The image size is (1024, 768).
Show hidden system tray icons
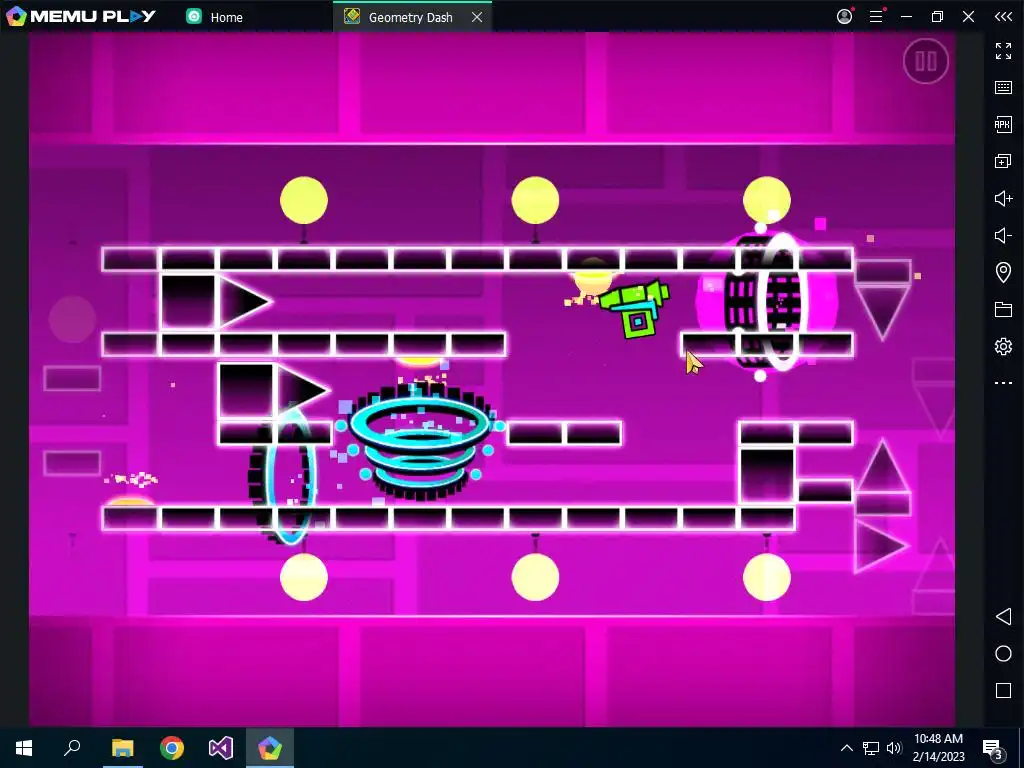pyautogui.click(x=846, y=748)
